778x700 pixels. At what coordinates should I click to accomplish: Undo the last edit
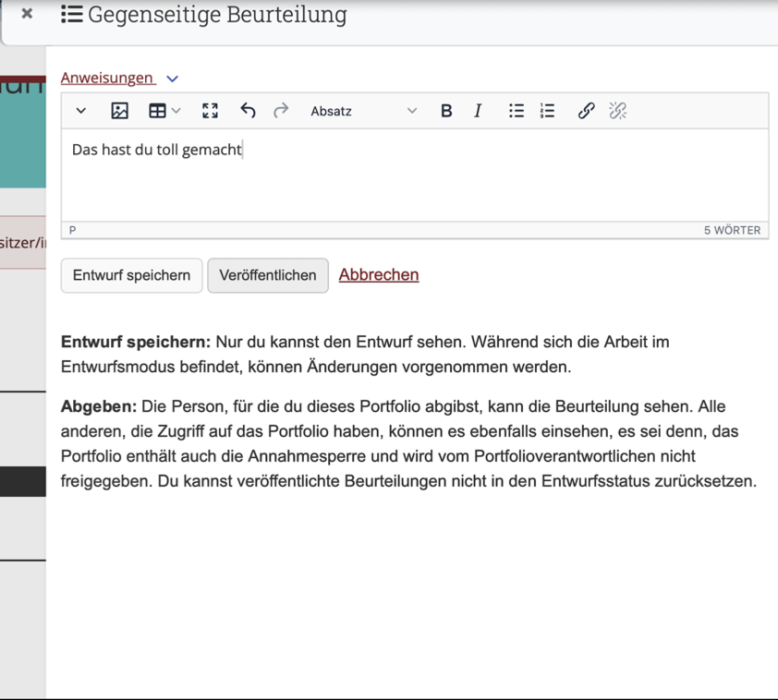[x=248, y=111]
